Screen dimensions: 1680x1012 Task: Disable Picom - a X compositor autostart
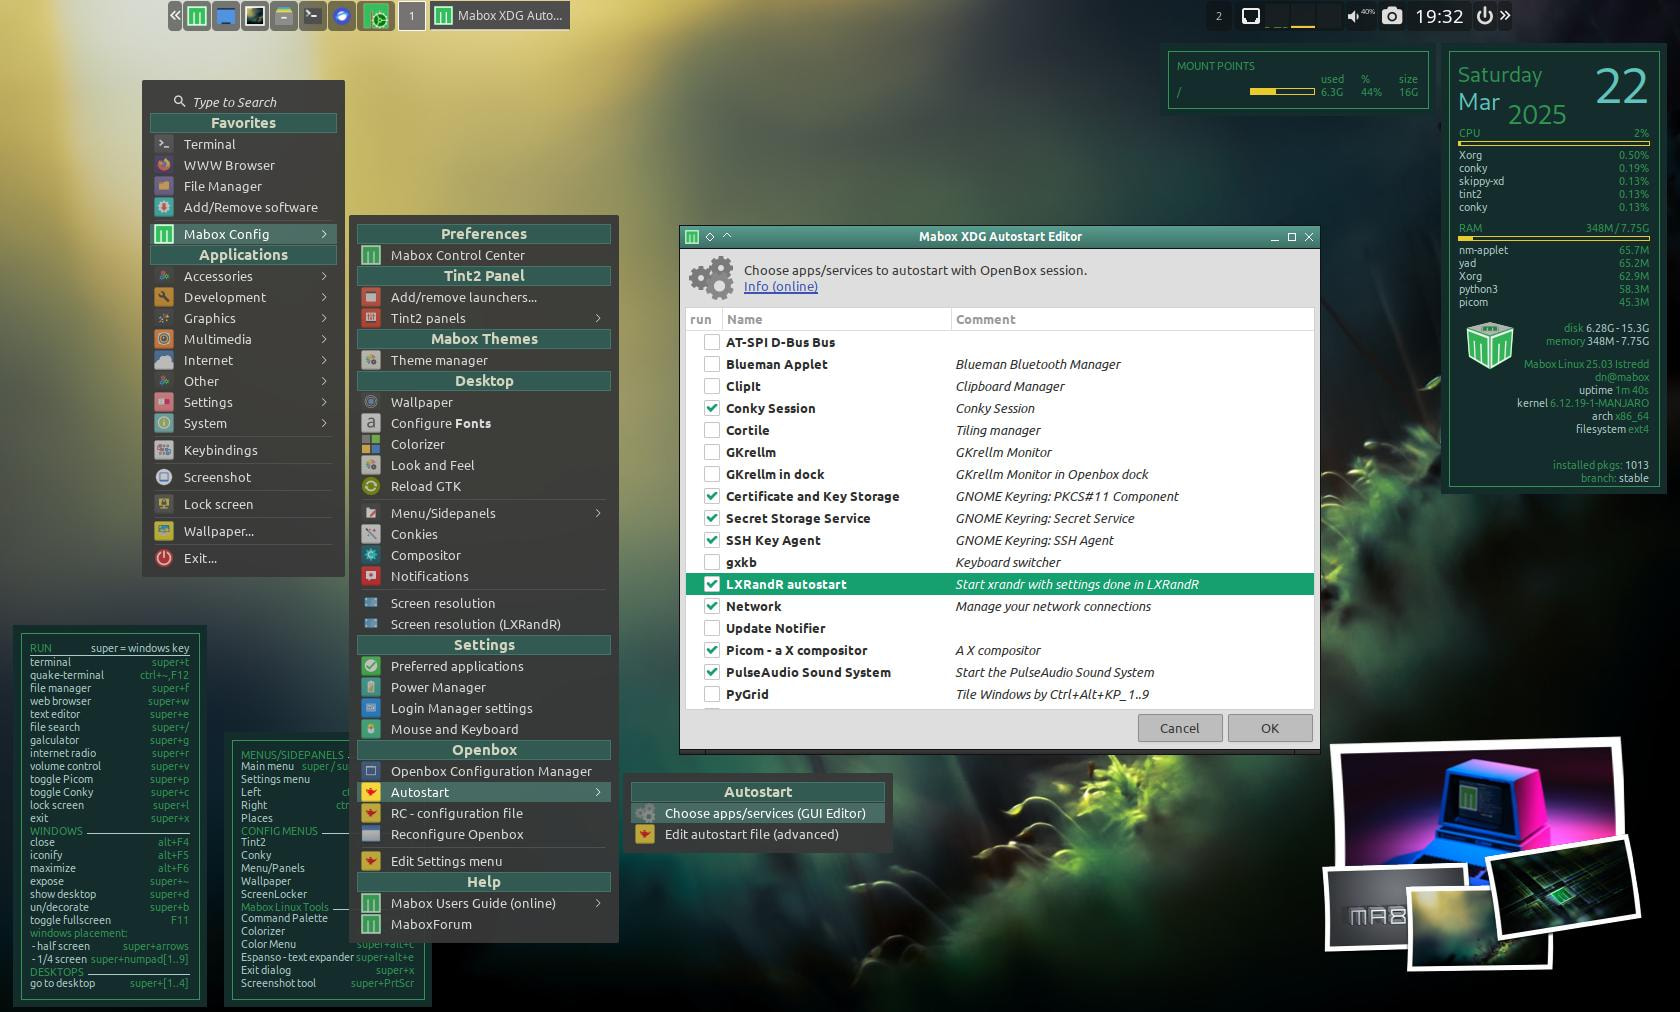[x=711, y=650]
